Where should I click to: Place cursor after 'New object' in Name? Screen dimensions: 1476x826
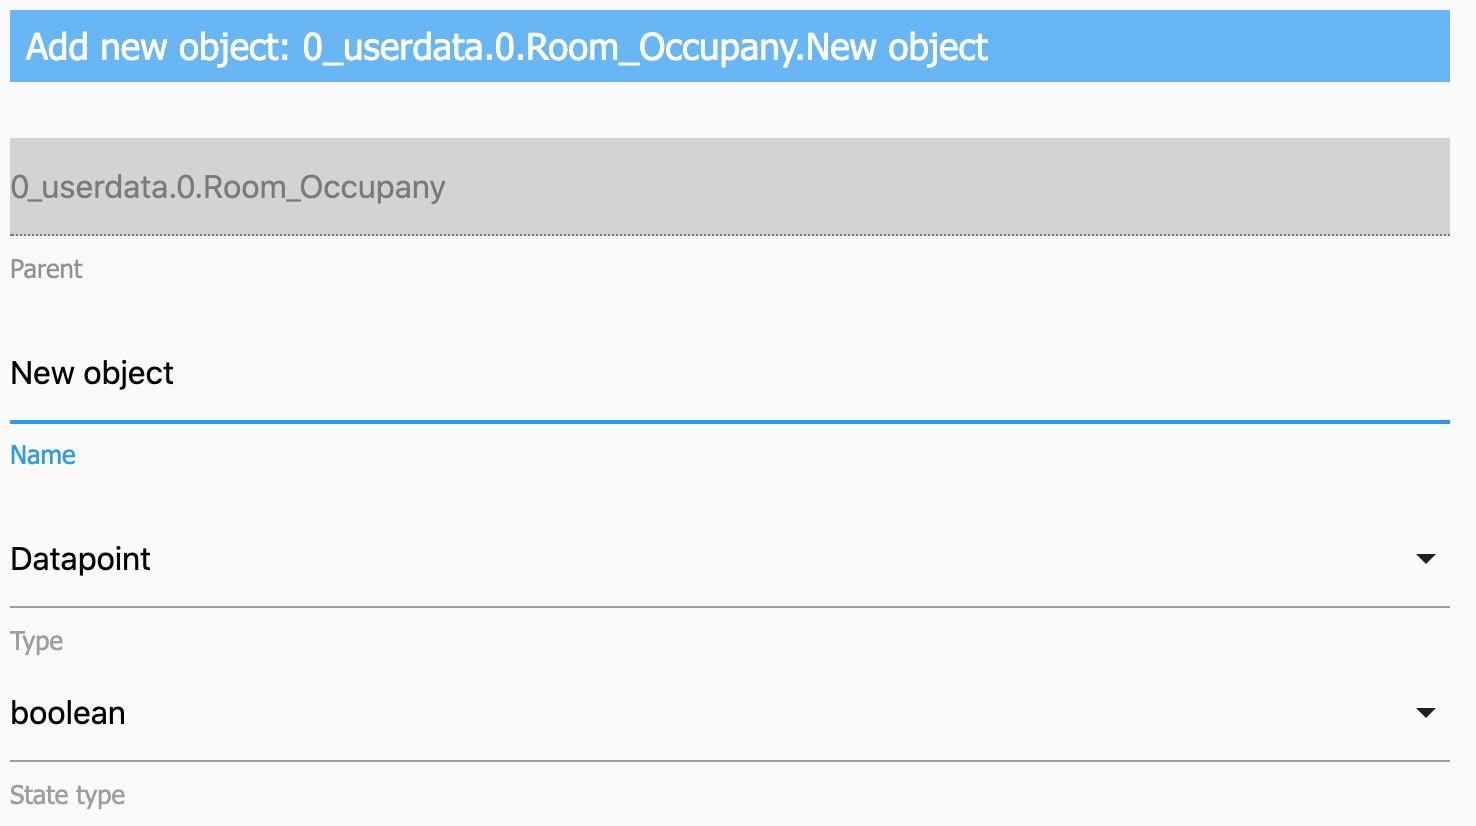(176, 374)
